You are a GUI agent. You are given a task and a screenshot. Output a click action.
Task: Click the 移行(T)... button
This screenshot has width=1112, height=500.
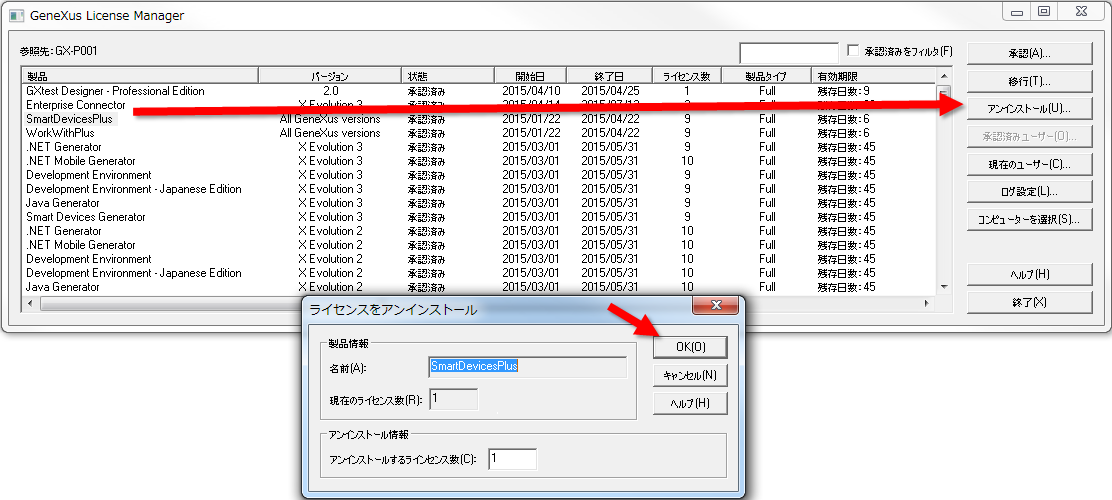click(x=1029, y=81)
